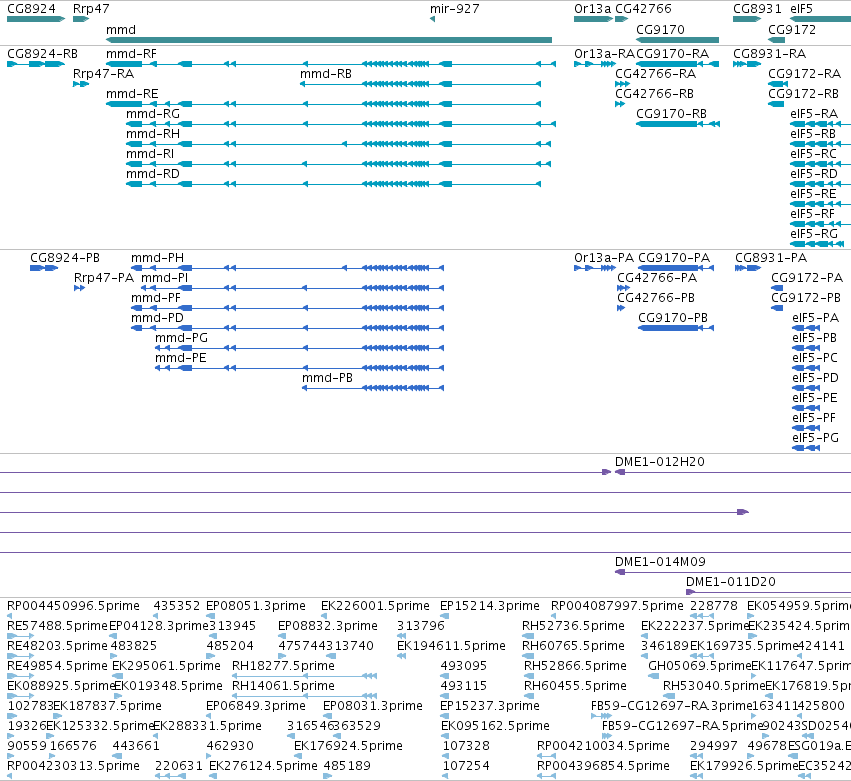Select the Rrp47 gene label
Screen dimensions: 851x781
(x=91, y=9)
